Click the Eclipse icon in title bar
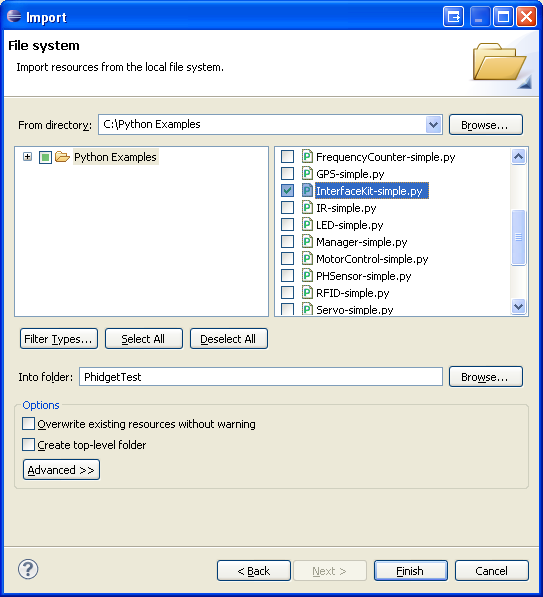543x597 pixels. tap(14, 16)
